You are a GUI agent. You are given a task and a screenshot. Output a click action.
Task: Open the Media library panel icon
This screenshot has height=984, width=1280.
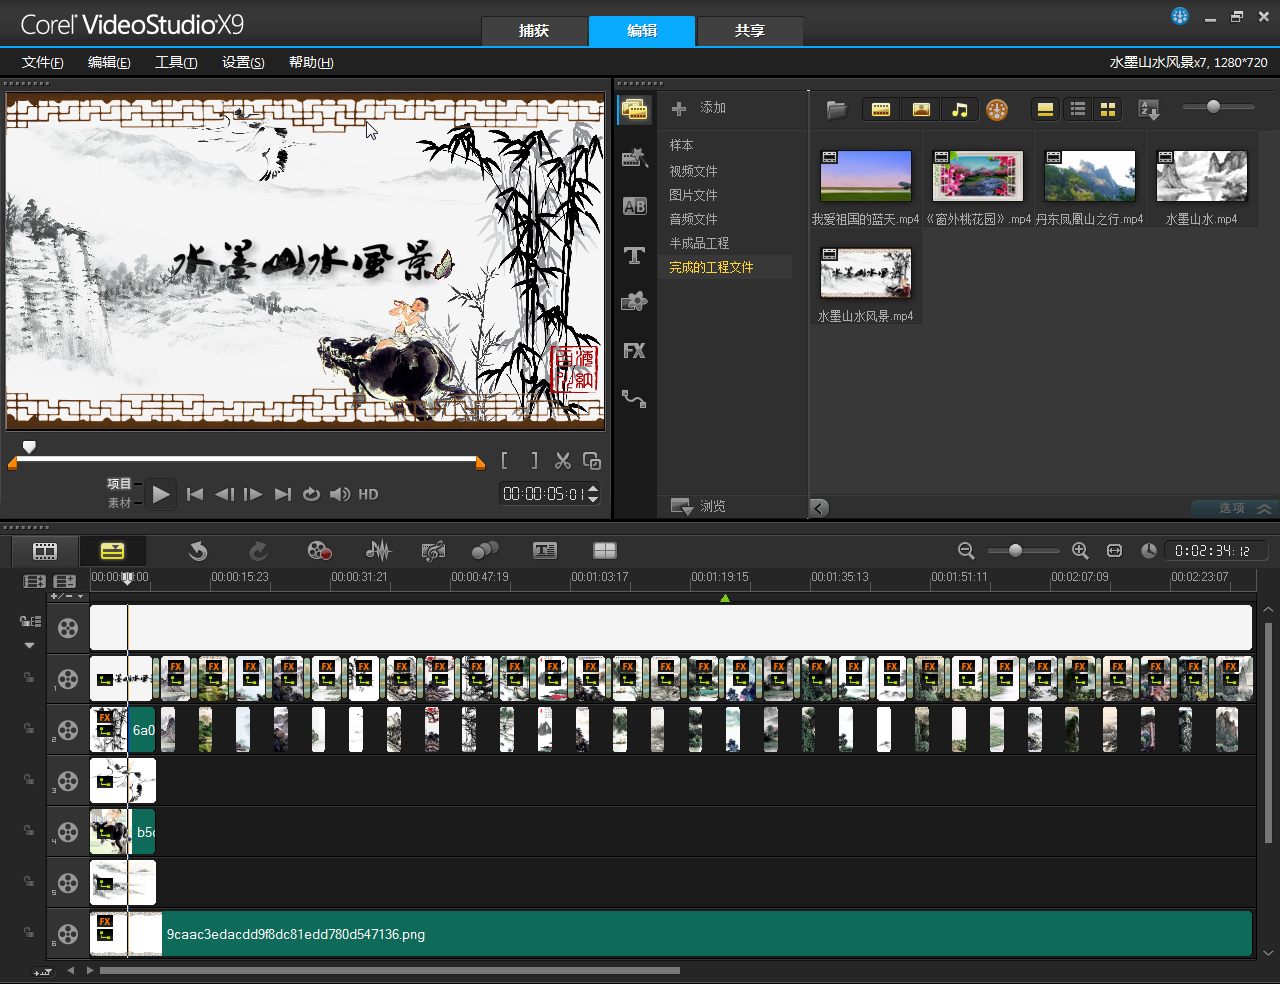pyautogui.click(x=634, y=109)
